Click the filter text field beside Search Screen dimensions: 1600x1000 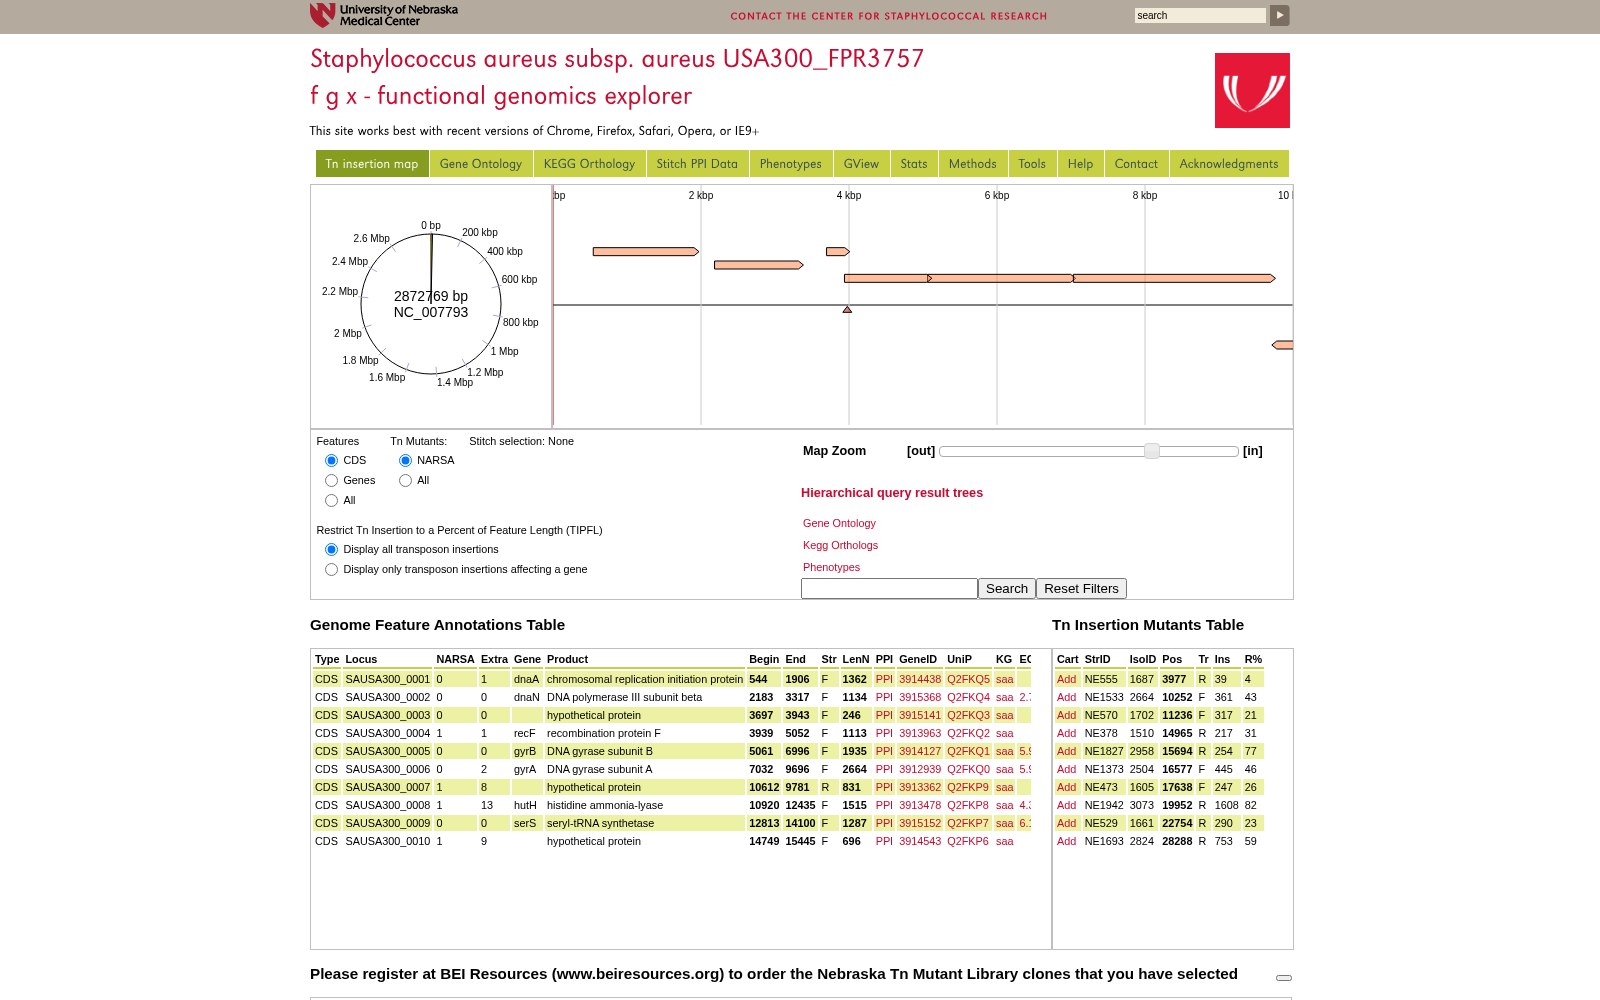(889, 589)
